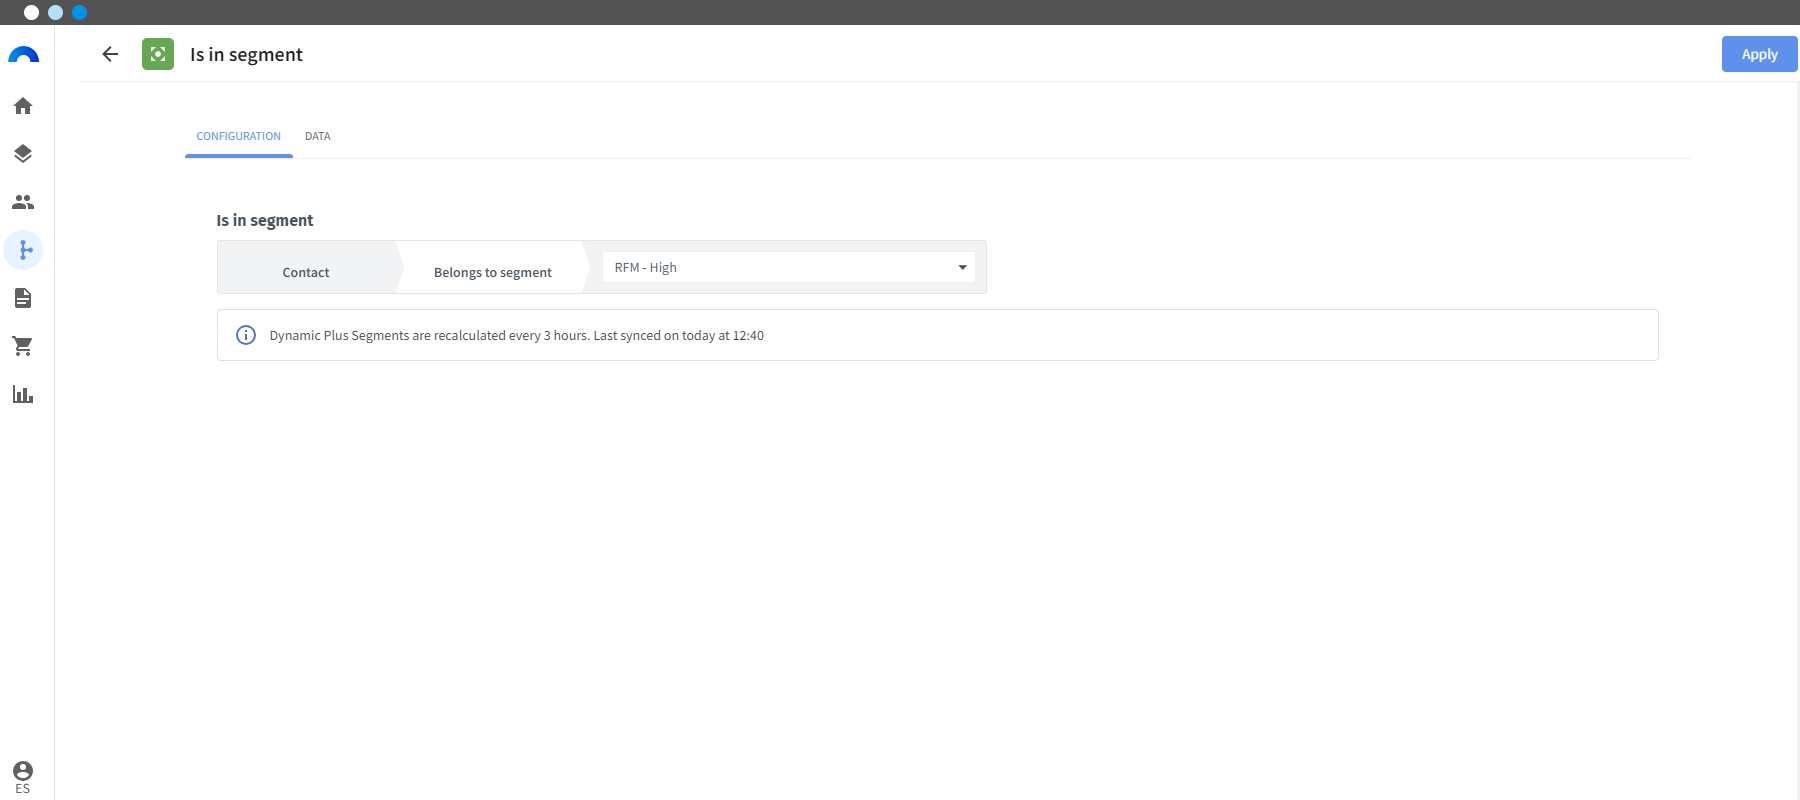Open the Home icon in the sidebar
1800x800 pixels.
[23, 106]
